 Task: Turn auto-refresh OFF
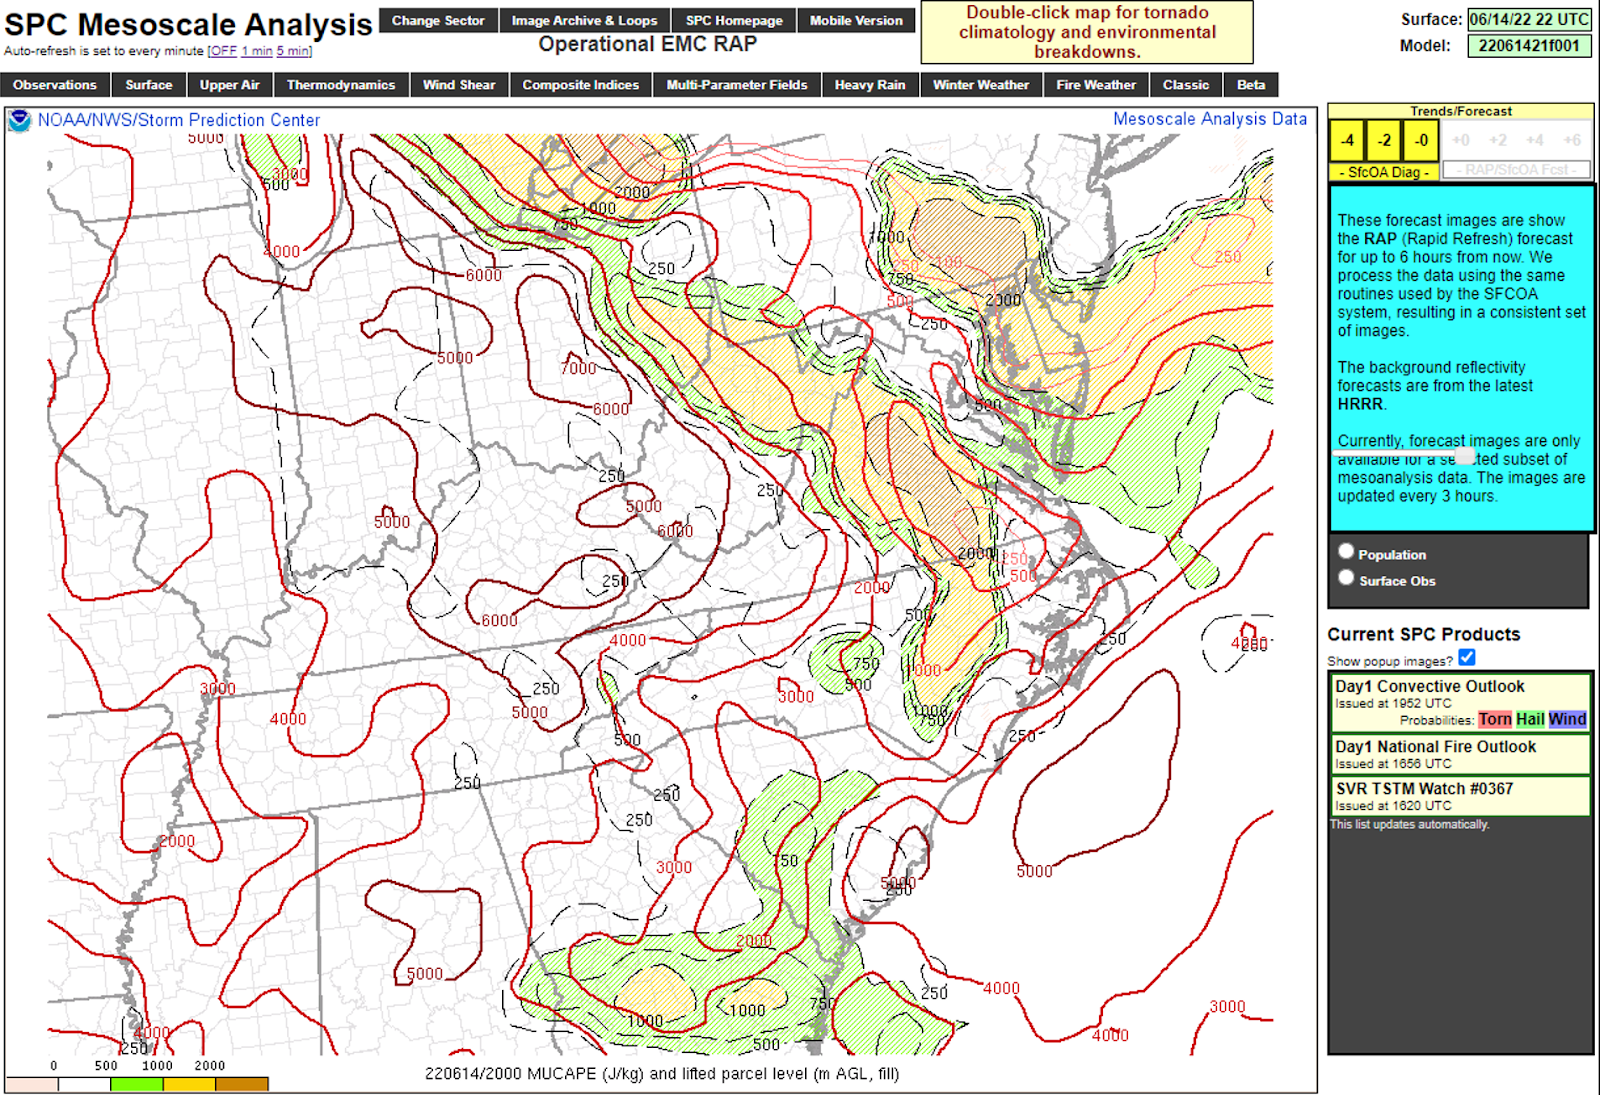pyautogui.click(x=224, y=51)
